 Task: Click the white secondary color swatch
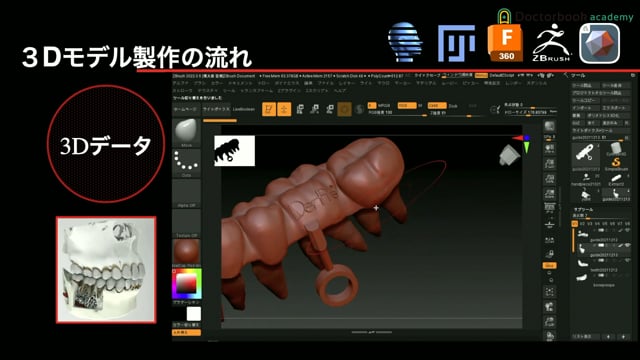[193, 314]
